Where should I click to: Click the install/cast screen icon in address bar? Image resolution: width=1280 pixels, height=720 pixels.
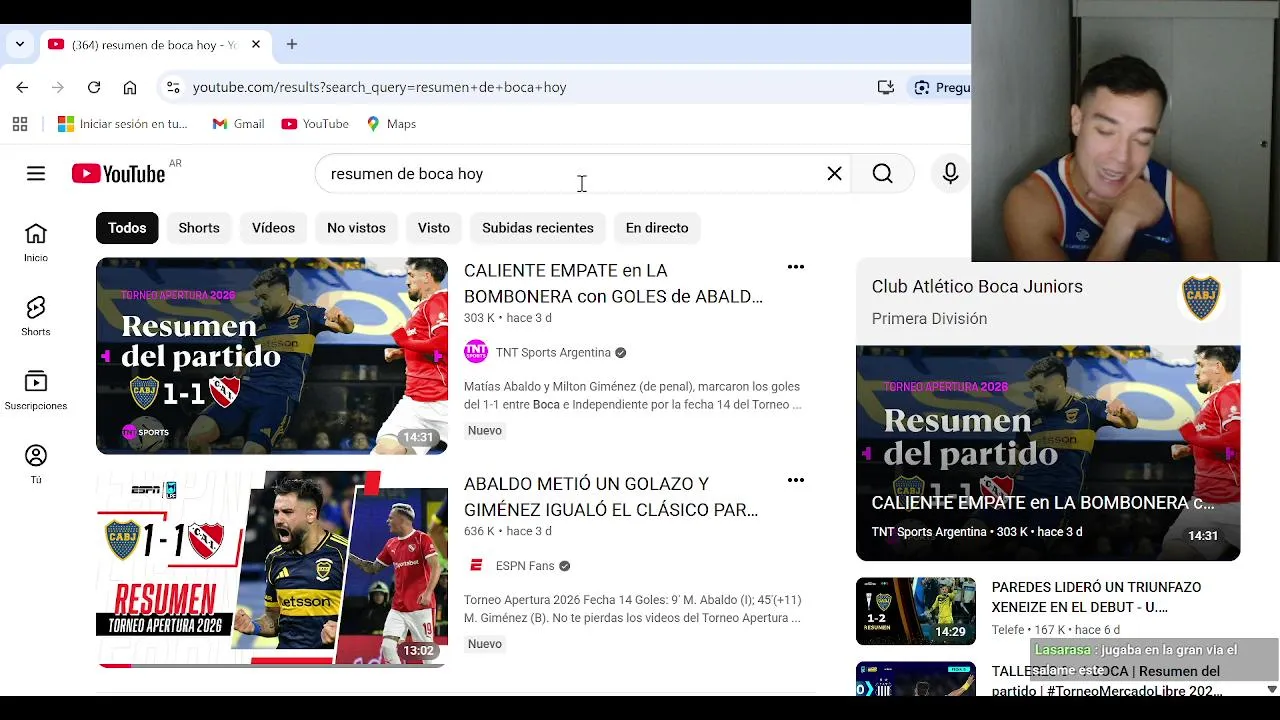[x=885, y=87]
